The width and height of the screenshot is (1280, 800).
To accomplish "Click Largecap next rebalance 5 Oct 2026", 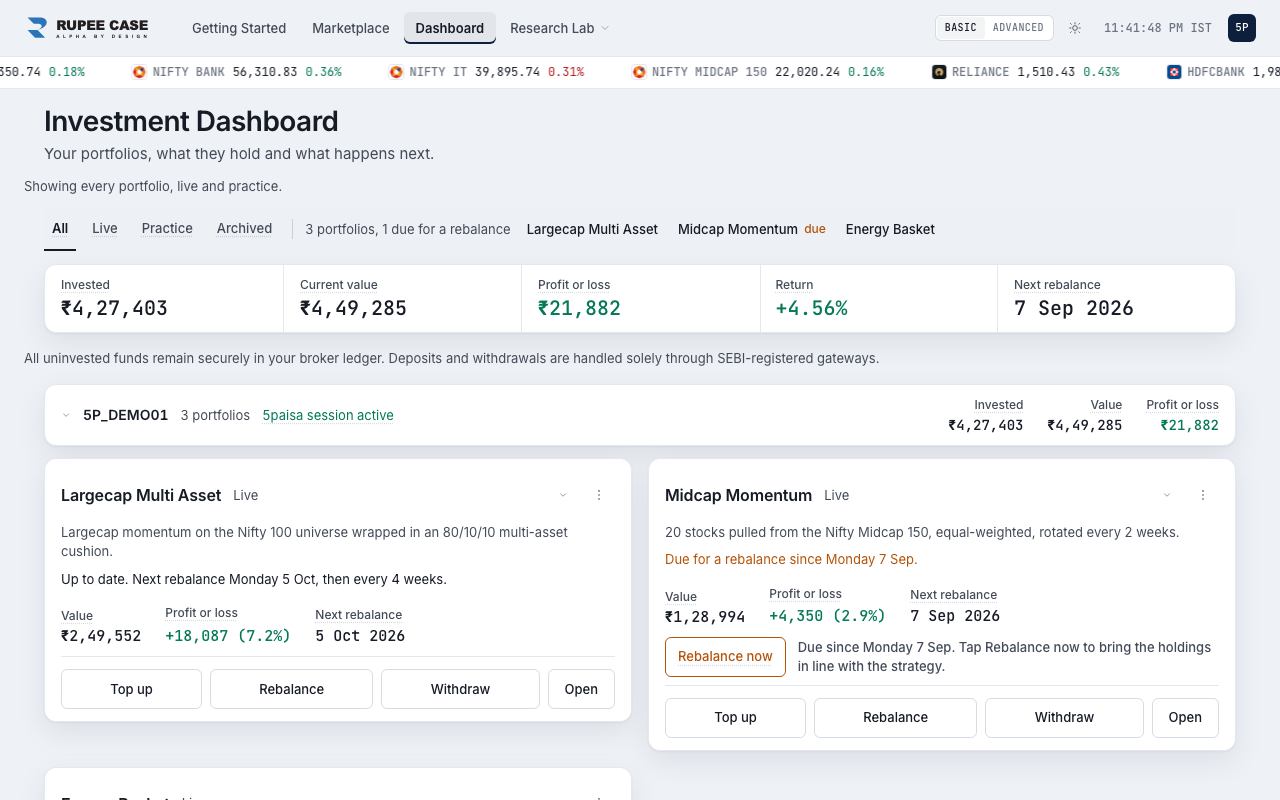I will point(360,636).
